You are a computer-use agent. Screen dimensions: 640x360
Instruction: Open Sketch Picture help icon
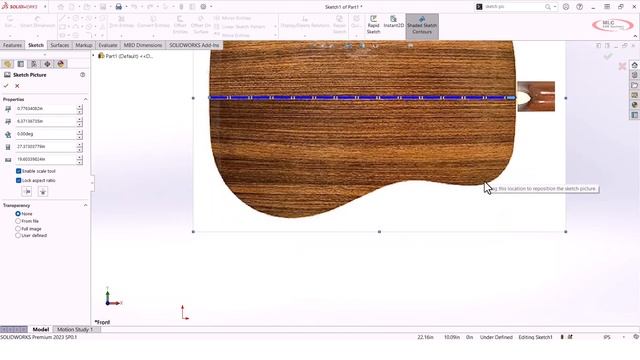tap(82, 75)
